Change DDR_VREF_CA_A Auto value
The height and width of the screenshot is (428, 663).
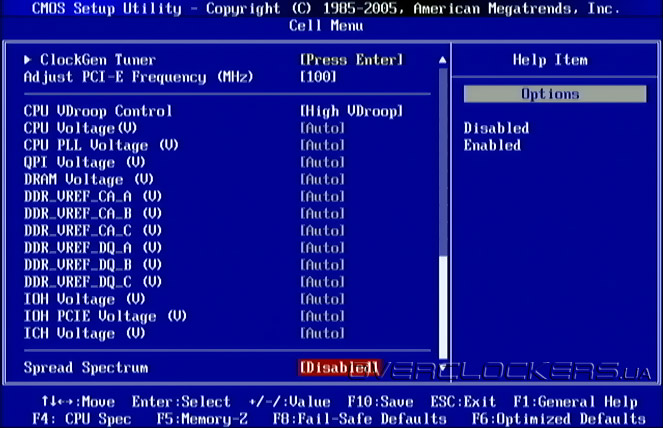point(322,196)
